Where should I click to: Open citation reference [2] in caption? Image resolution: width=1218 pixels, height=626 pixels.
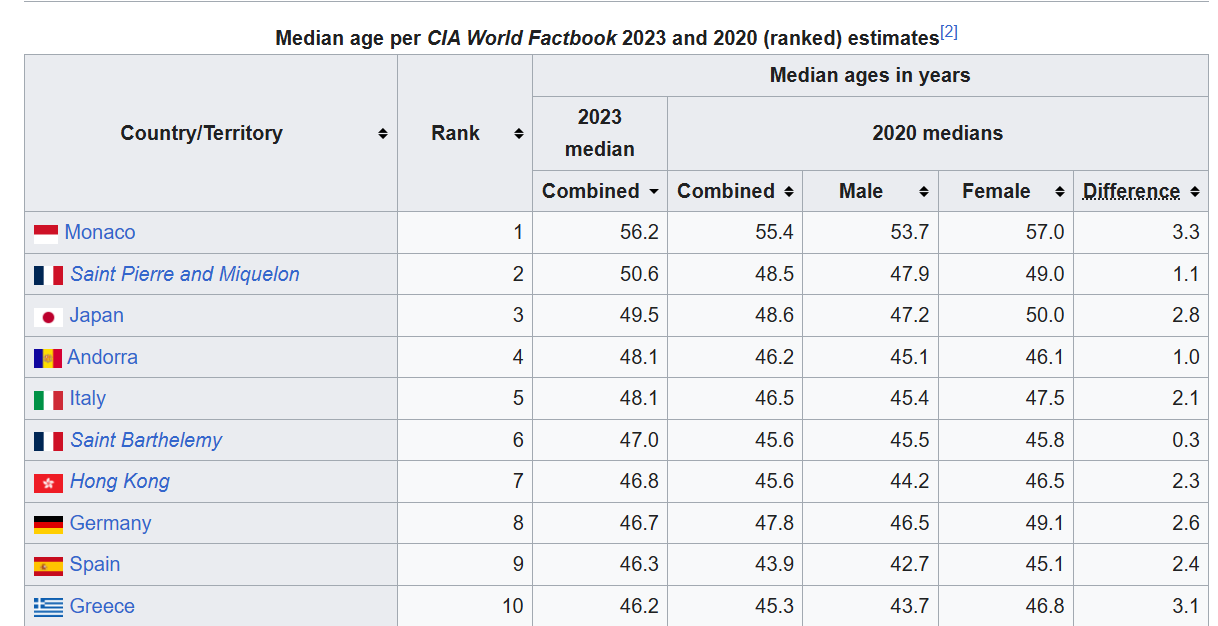pos(949,32)
